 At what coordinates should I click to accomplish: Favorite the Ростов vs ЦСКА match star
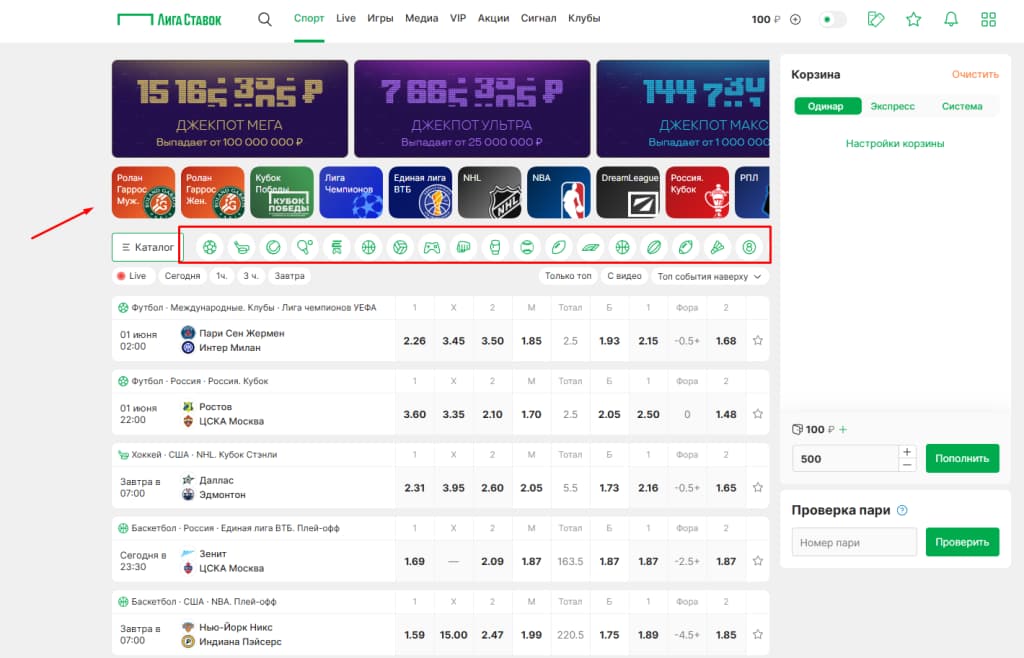click(x=758, y=414)
